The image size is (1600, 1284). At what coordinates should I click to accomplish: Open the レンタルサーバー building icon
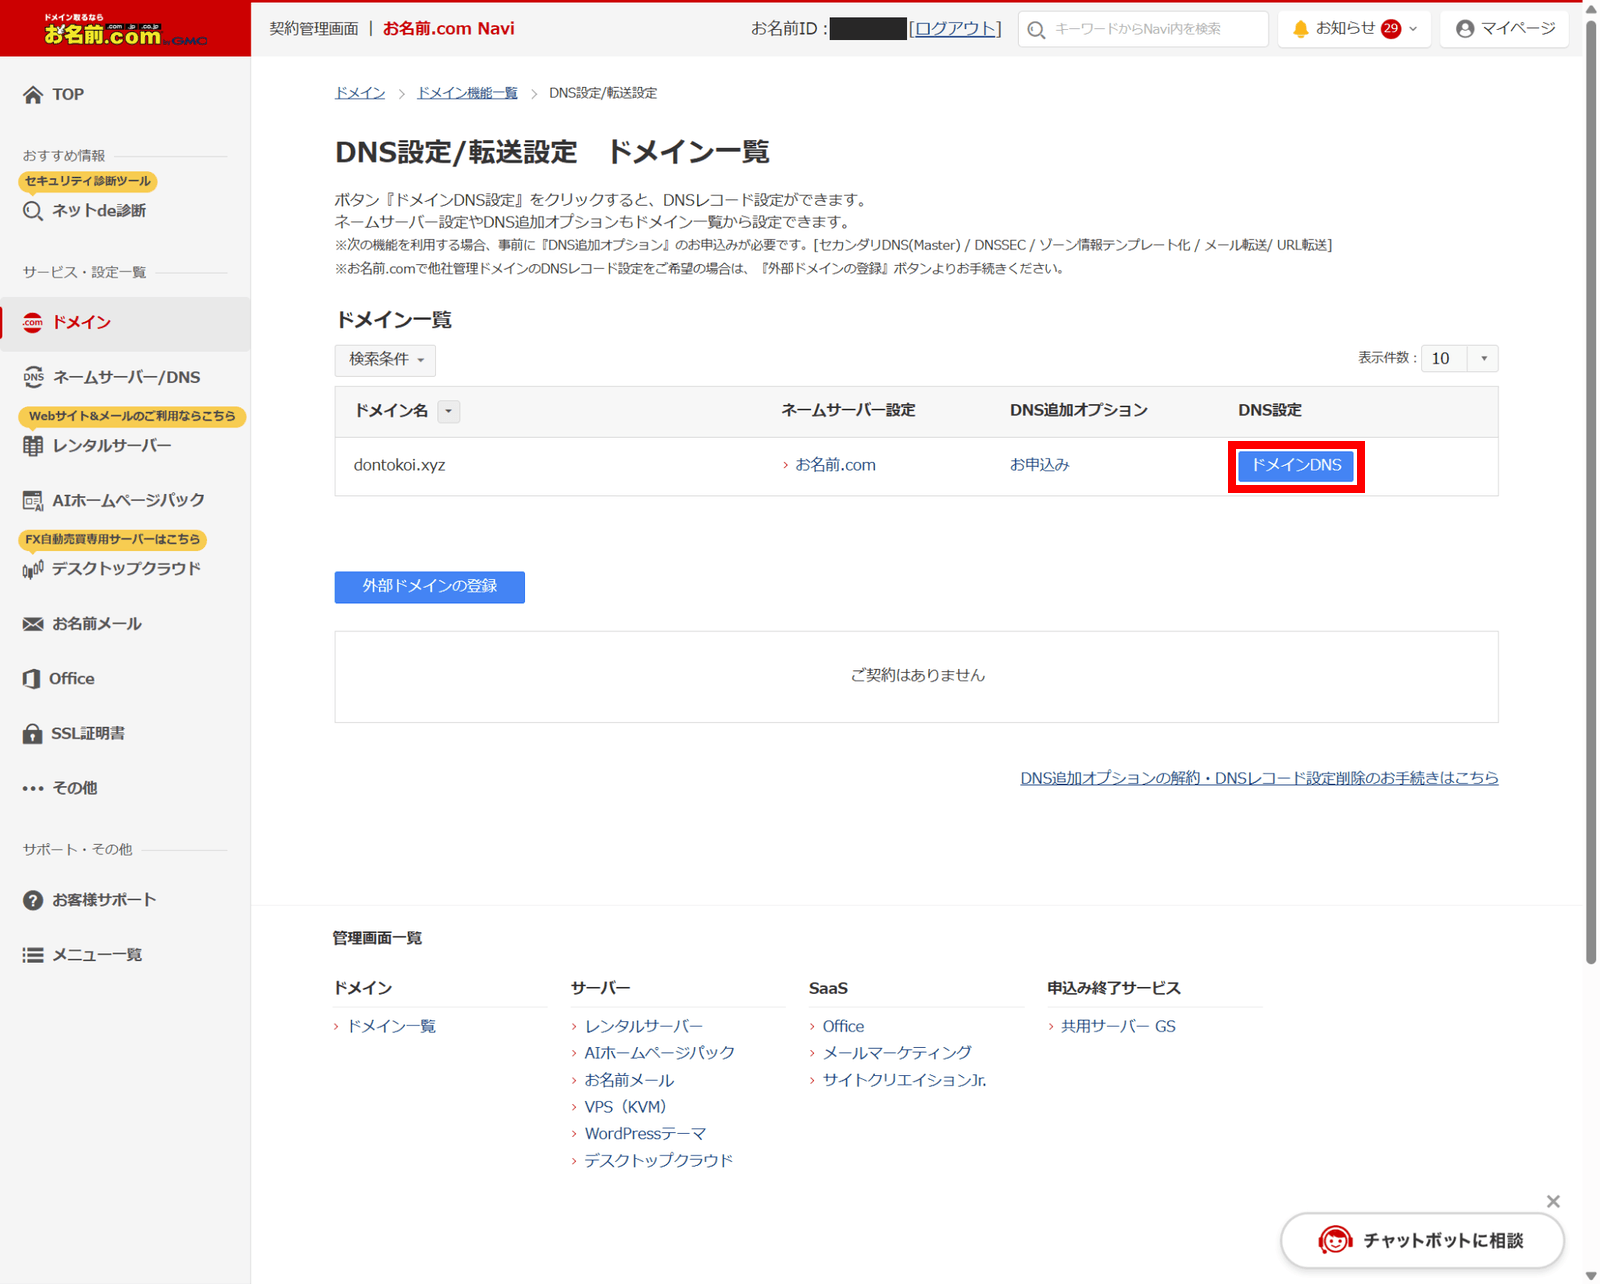click(33, 446)
